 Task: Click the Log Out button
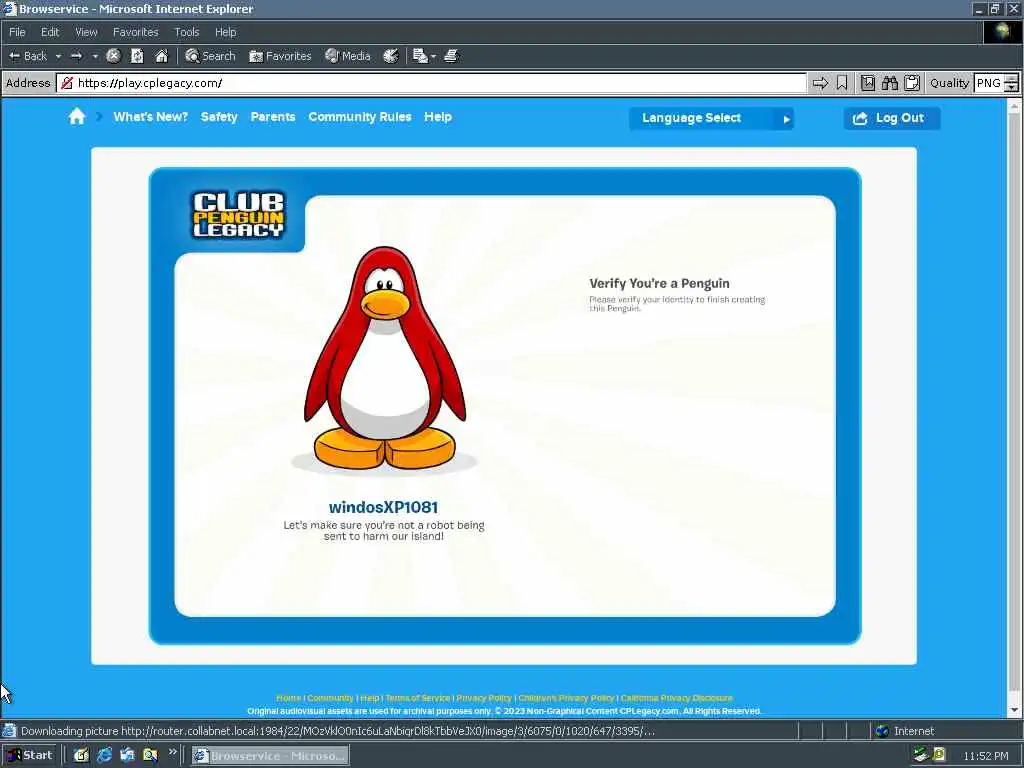[x=891, y=118]
